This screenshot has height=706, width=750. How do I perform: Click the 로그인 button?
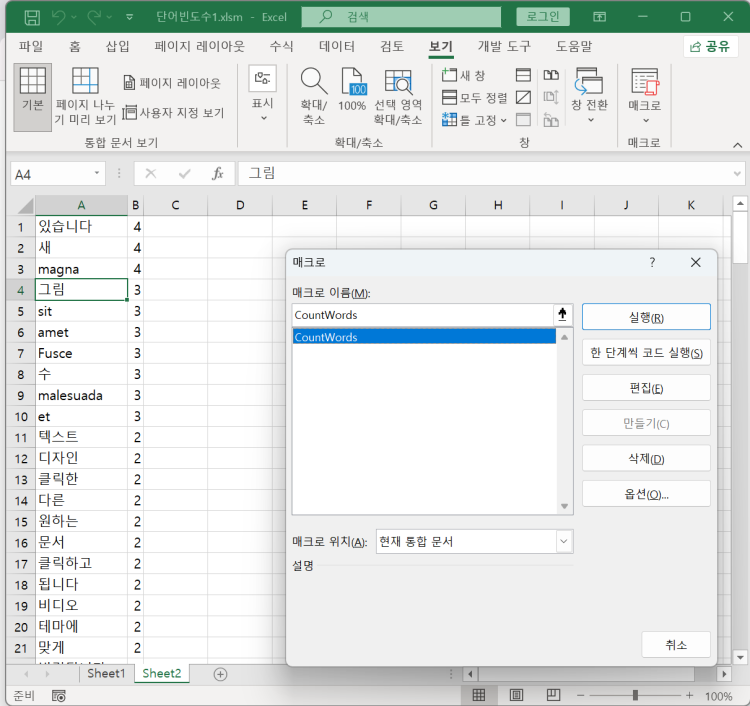click(543, 17)
